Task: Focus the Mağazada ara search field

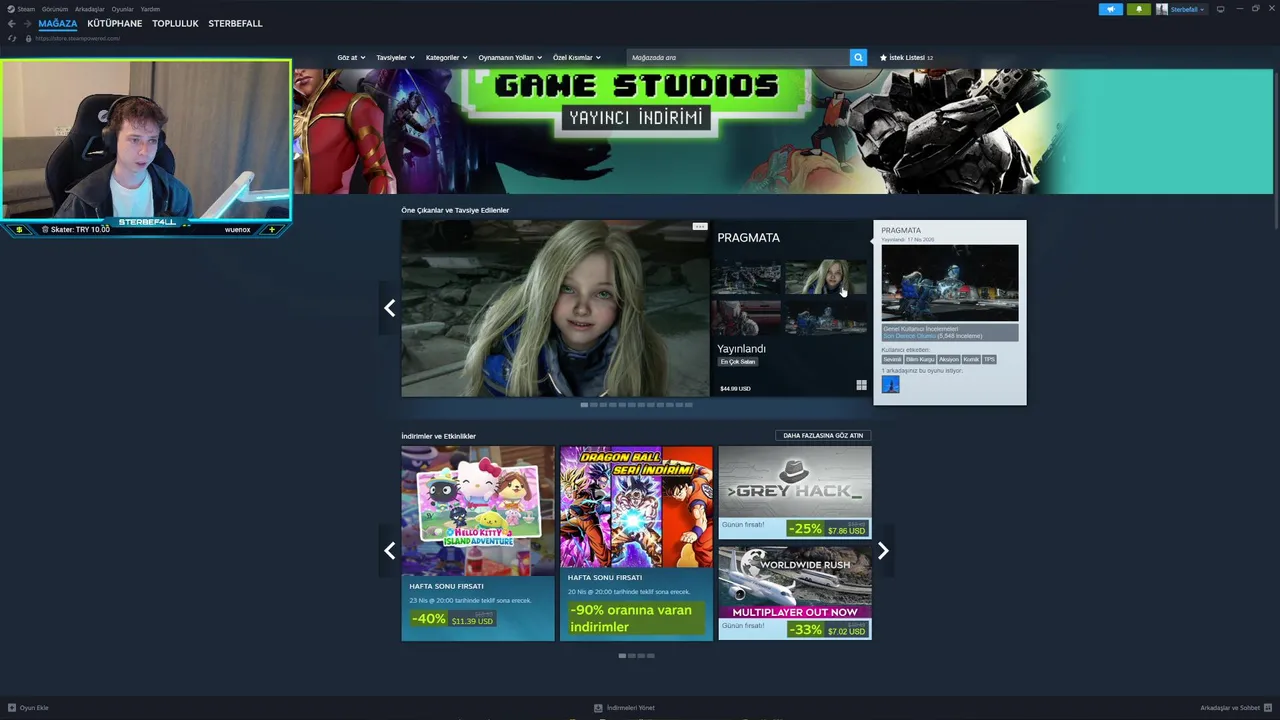Action: (x=738, y=58)
